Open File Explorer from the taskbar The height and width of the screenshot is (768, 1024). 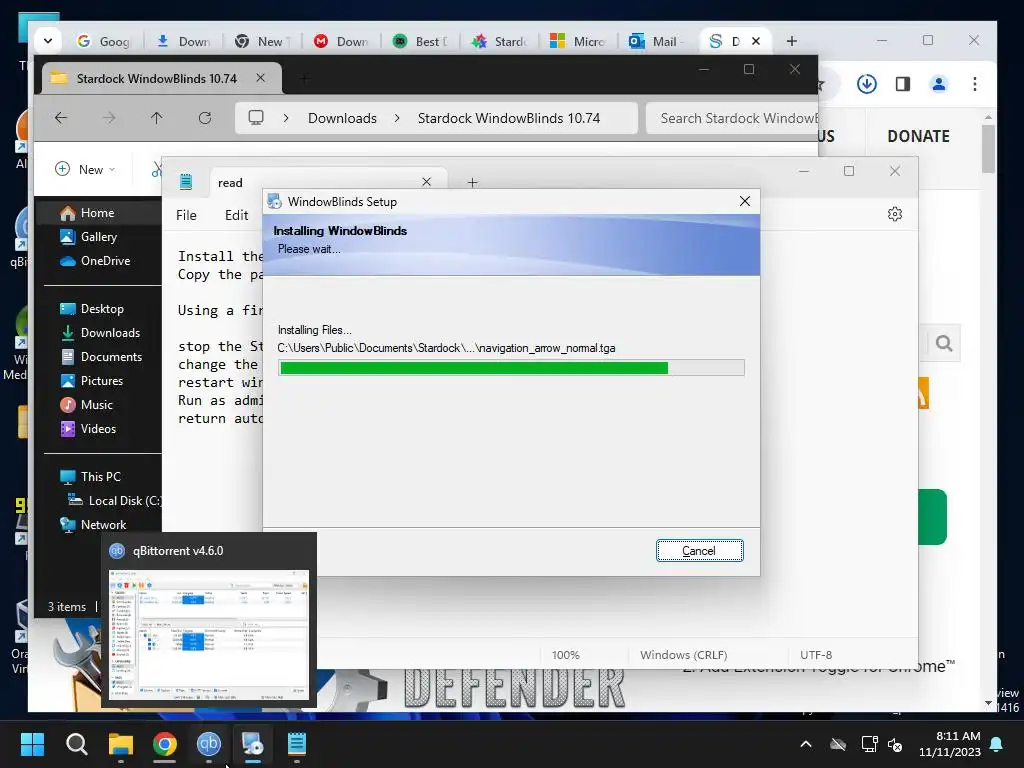(x=121, y=744)
